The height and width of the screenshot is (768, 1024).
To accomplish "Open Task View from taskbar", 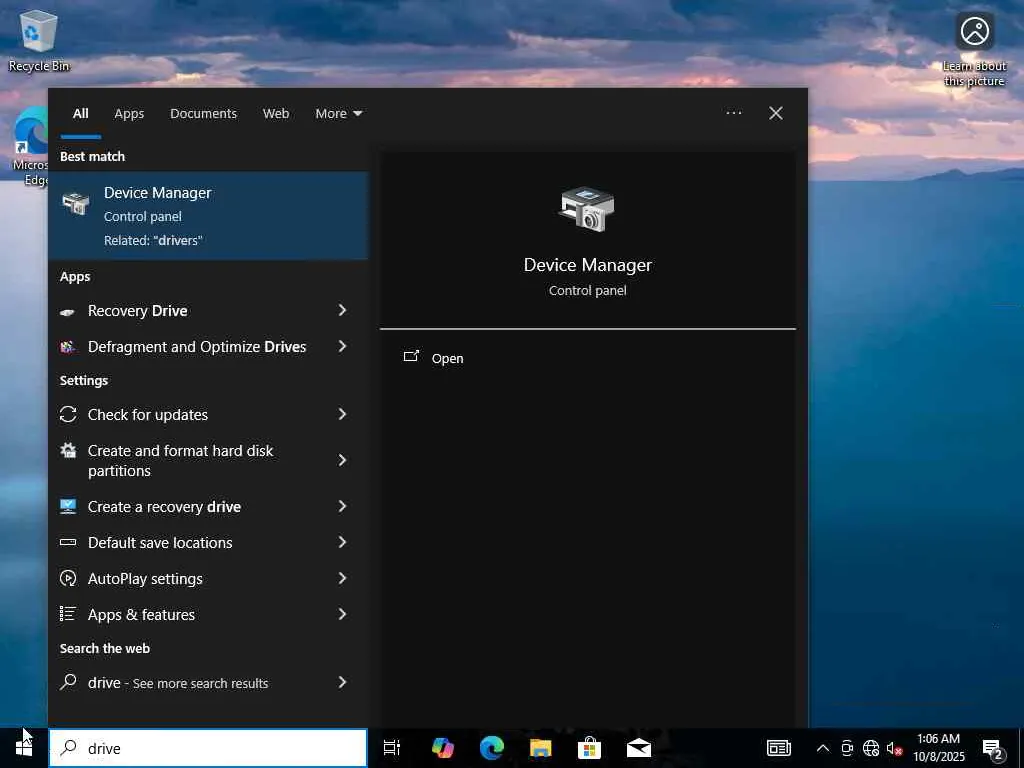I will point(392,748).
